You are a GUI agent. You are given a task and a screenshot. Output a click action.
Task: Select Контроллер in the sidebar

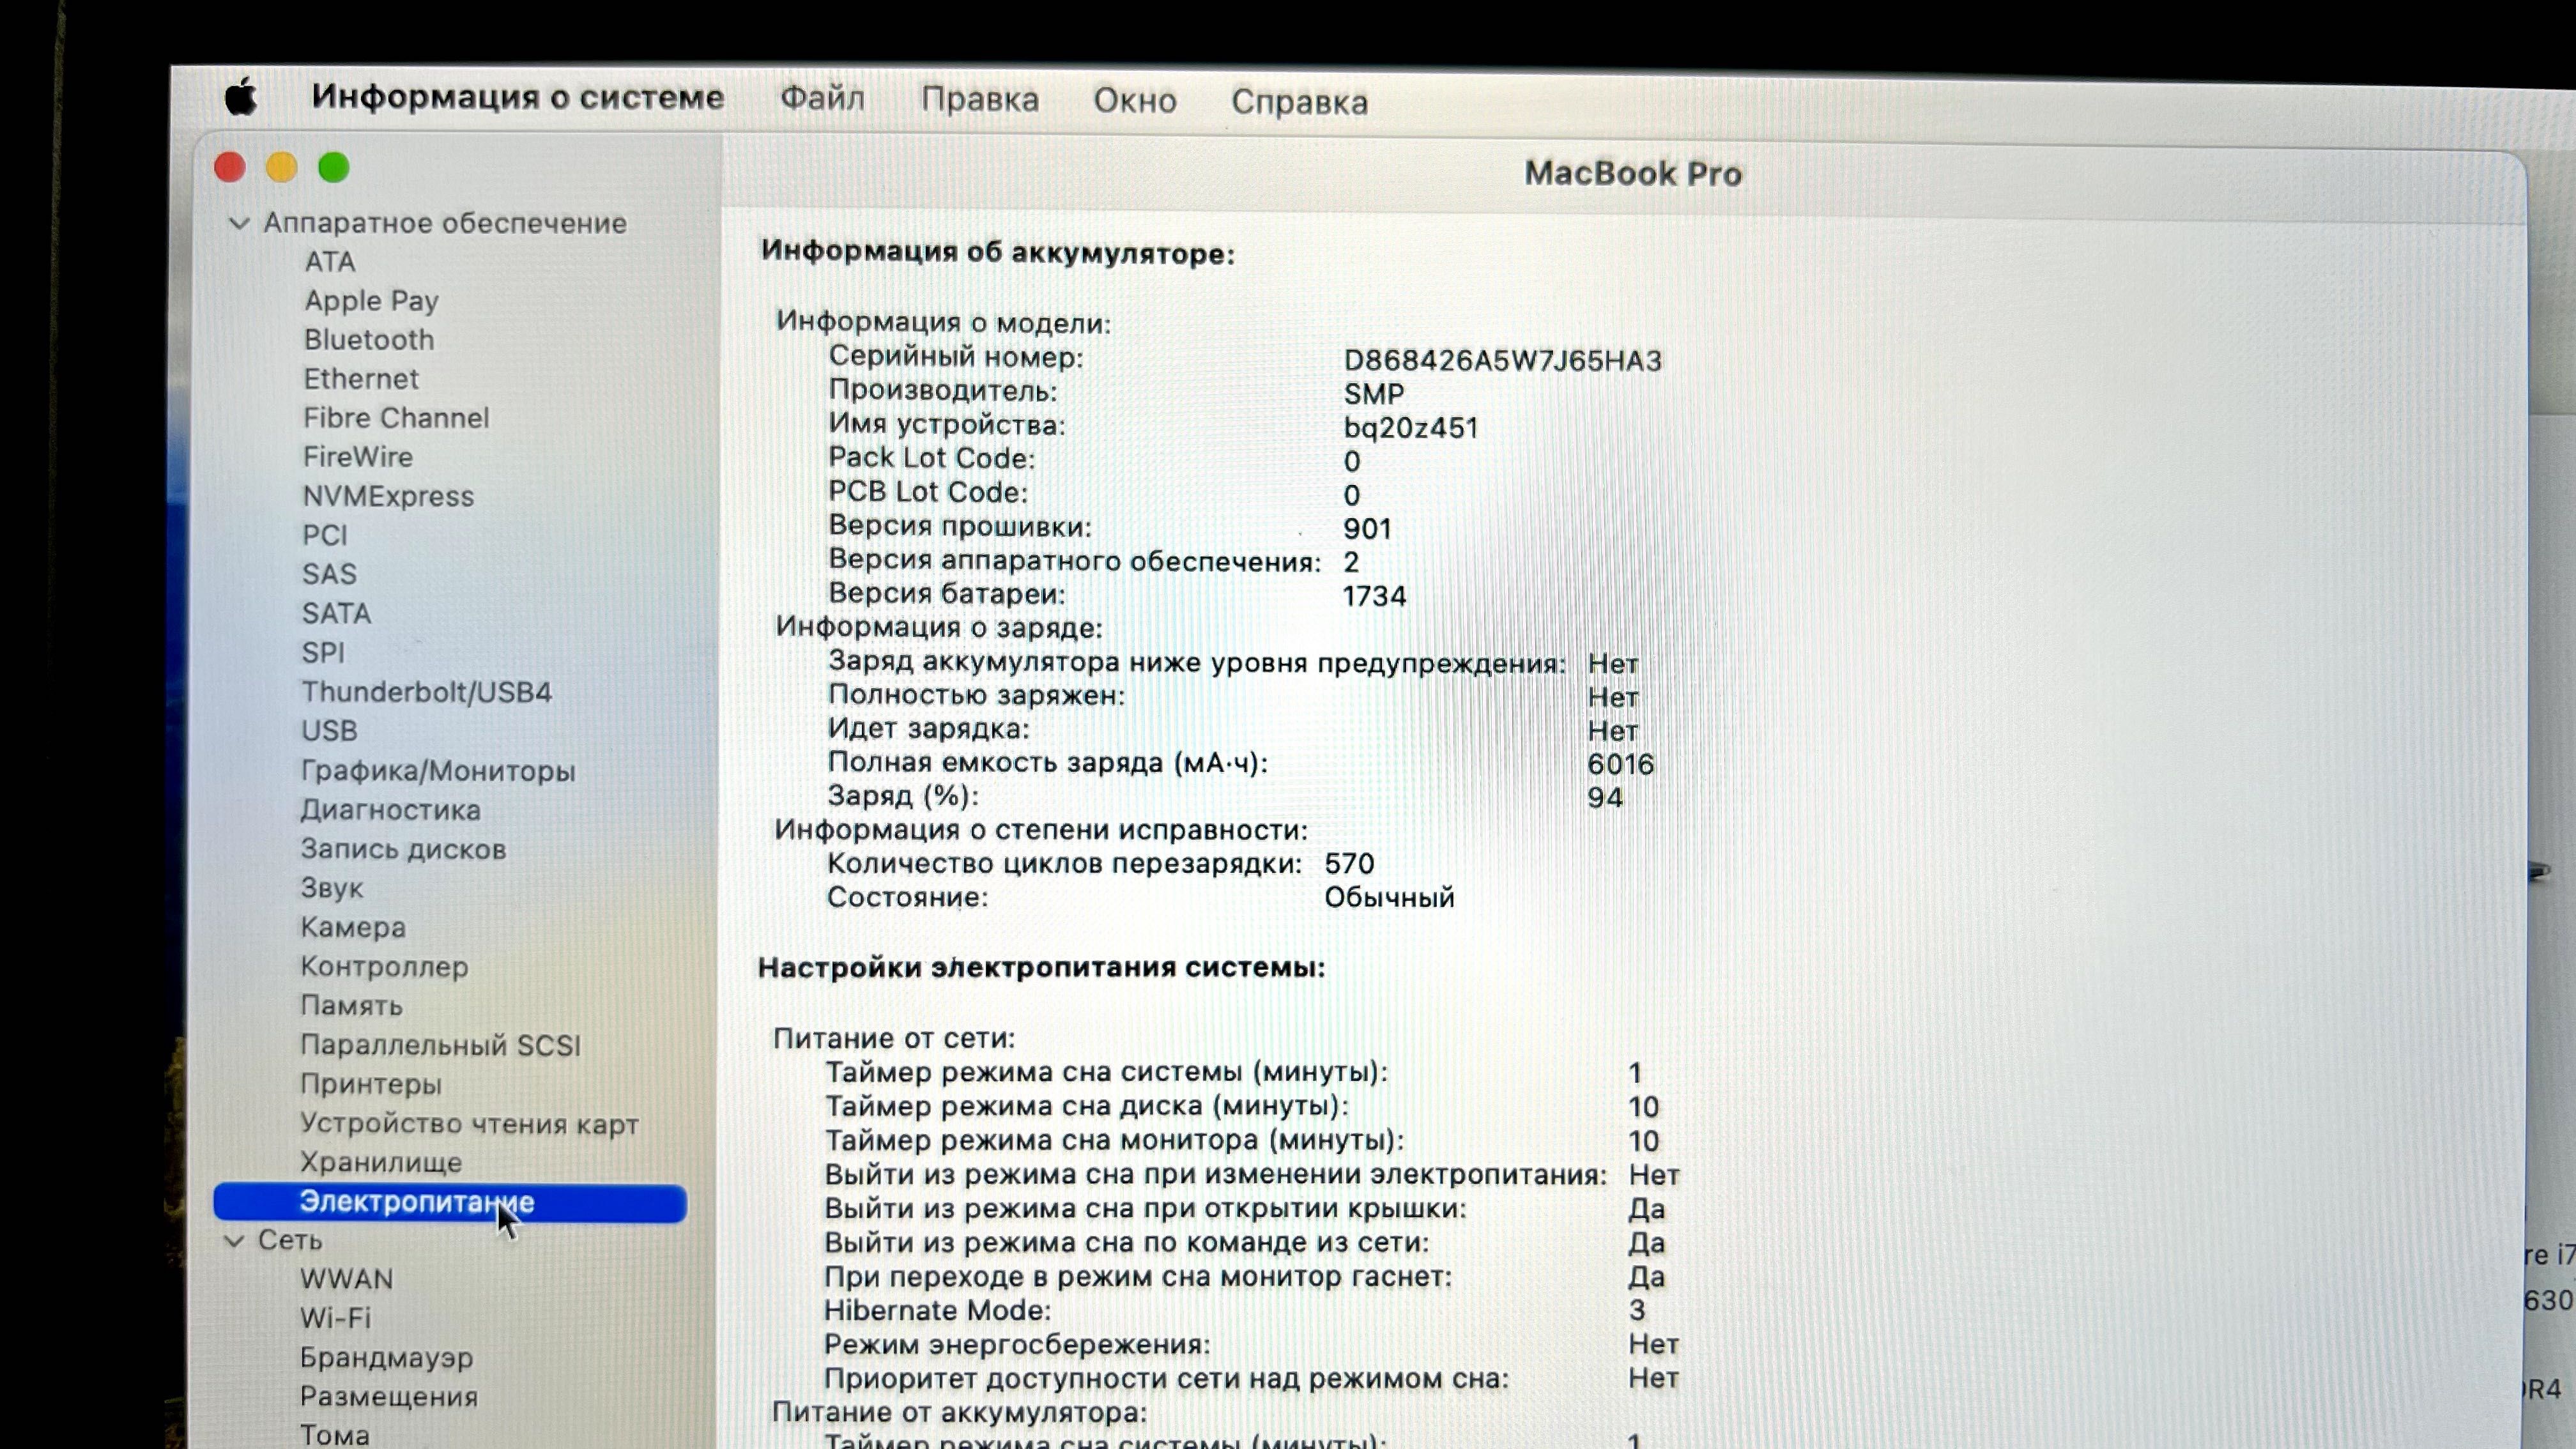[x=384, y=967]
